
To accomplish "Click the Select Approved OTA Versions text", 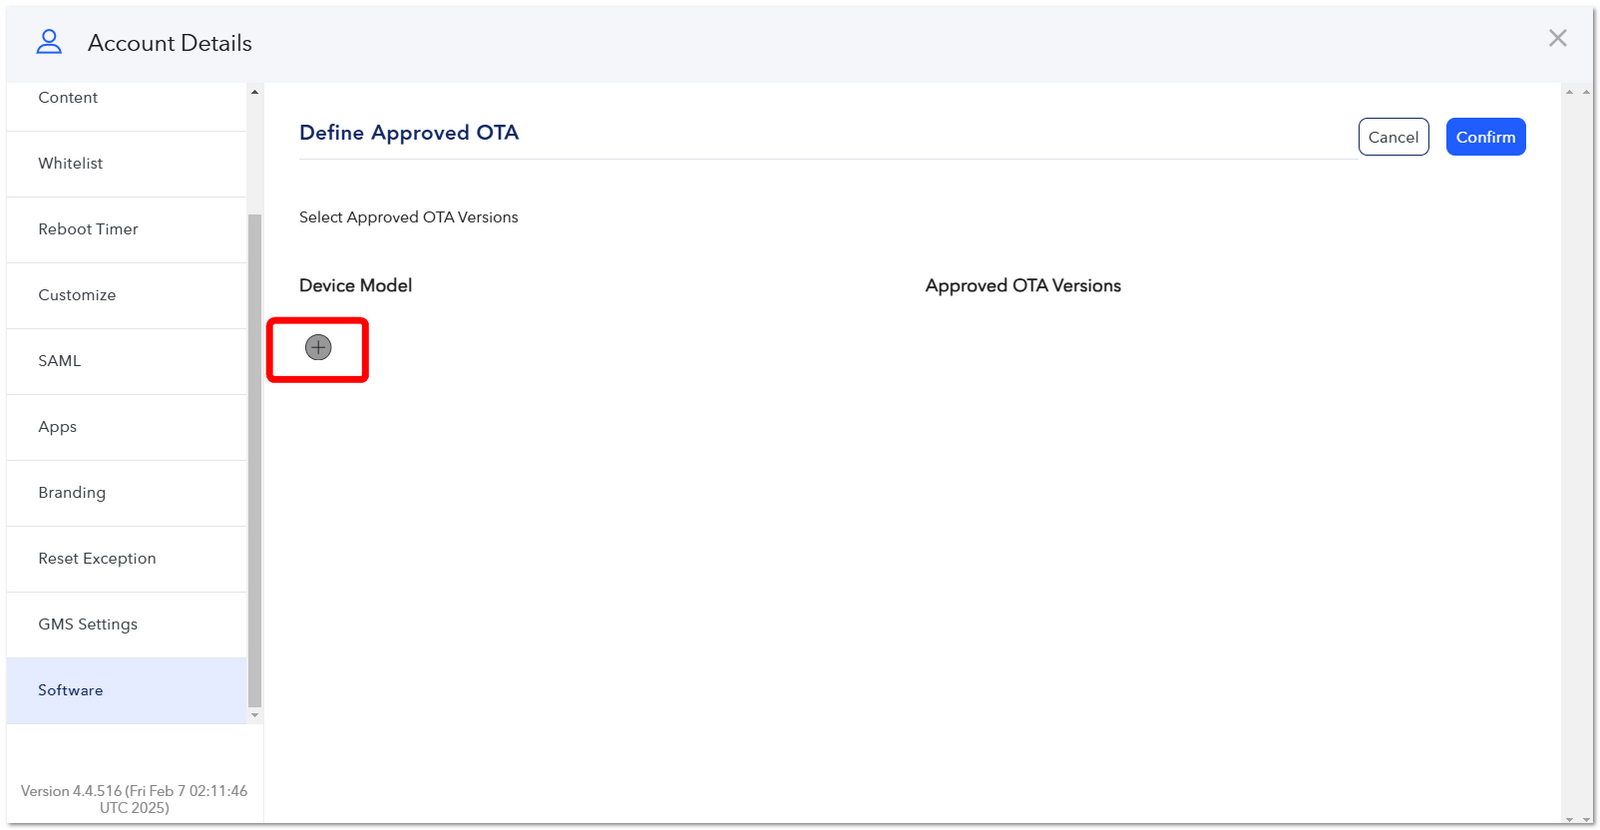I will 408,218.
